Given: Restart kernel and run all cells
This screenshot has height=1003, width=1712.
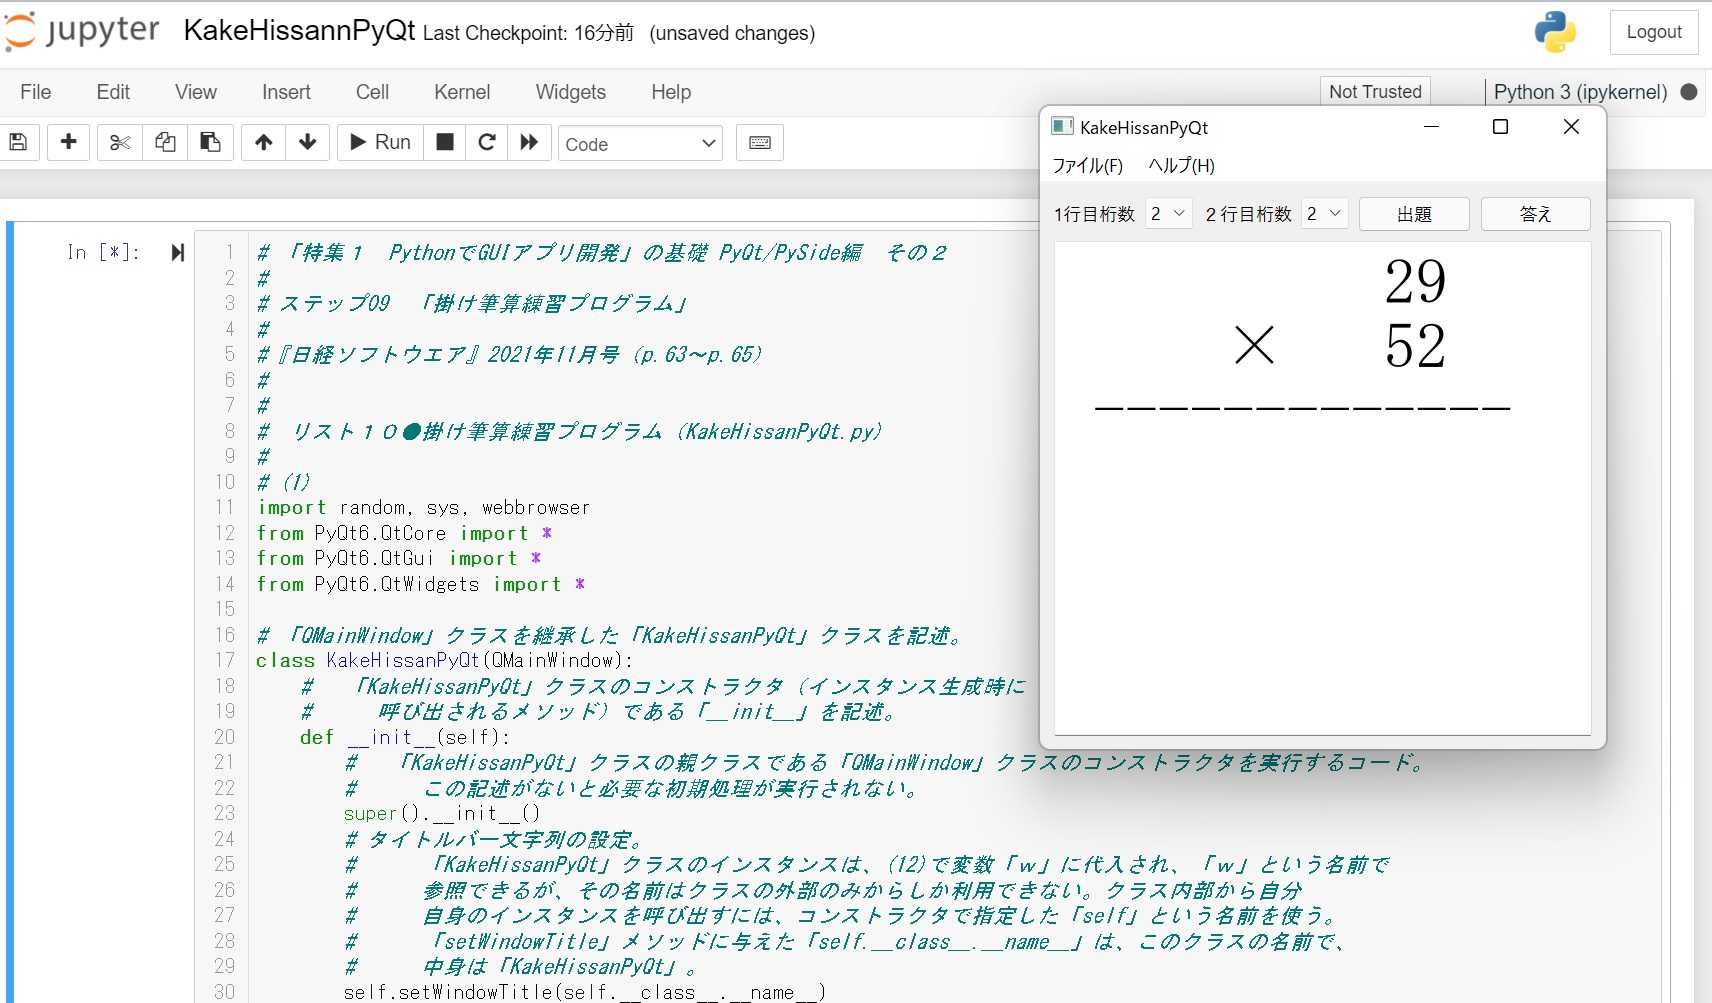Looking at the screenshot, I should [529, 142].
